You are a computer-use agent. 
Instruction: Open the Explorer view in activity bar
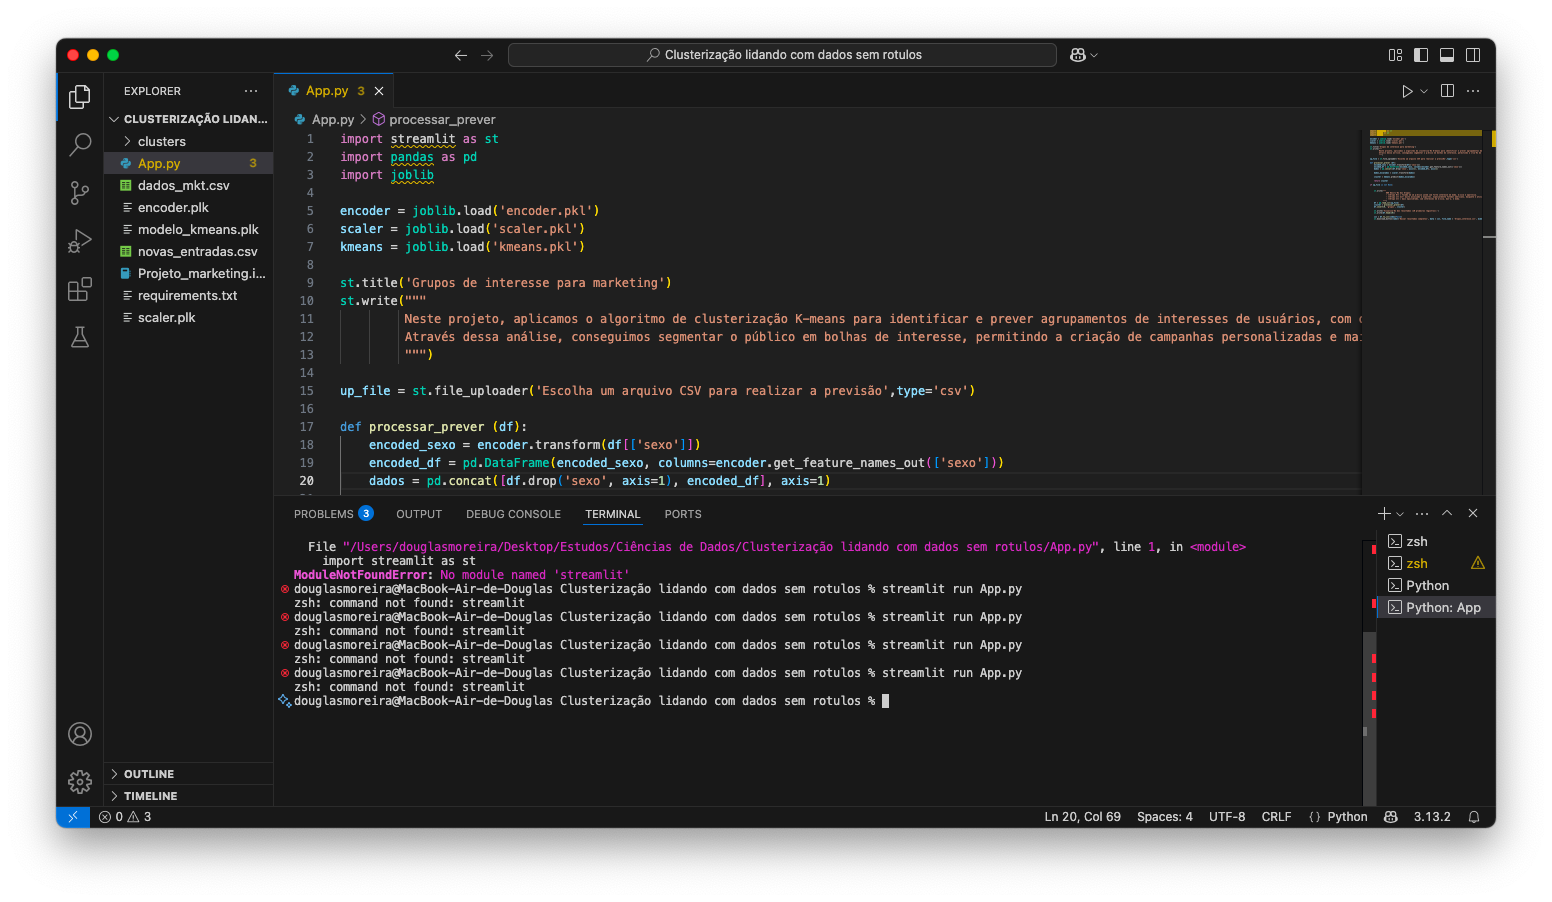click(80, 97)
